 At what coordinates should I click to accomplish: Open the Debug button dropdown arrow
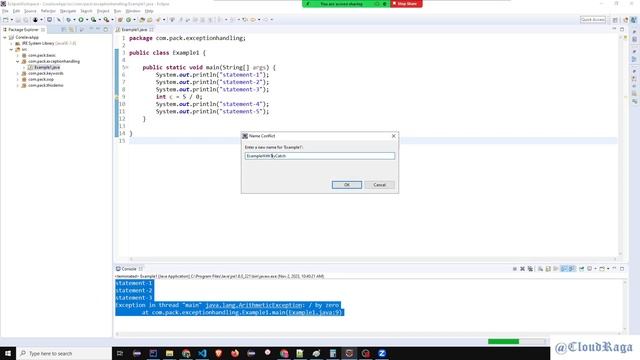point(74,20)
